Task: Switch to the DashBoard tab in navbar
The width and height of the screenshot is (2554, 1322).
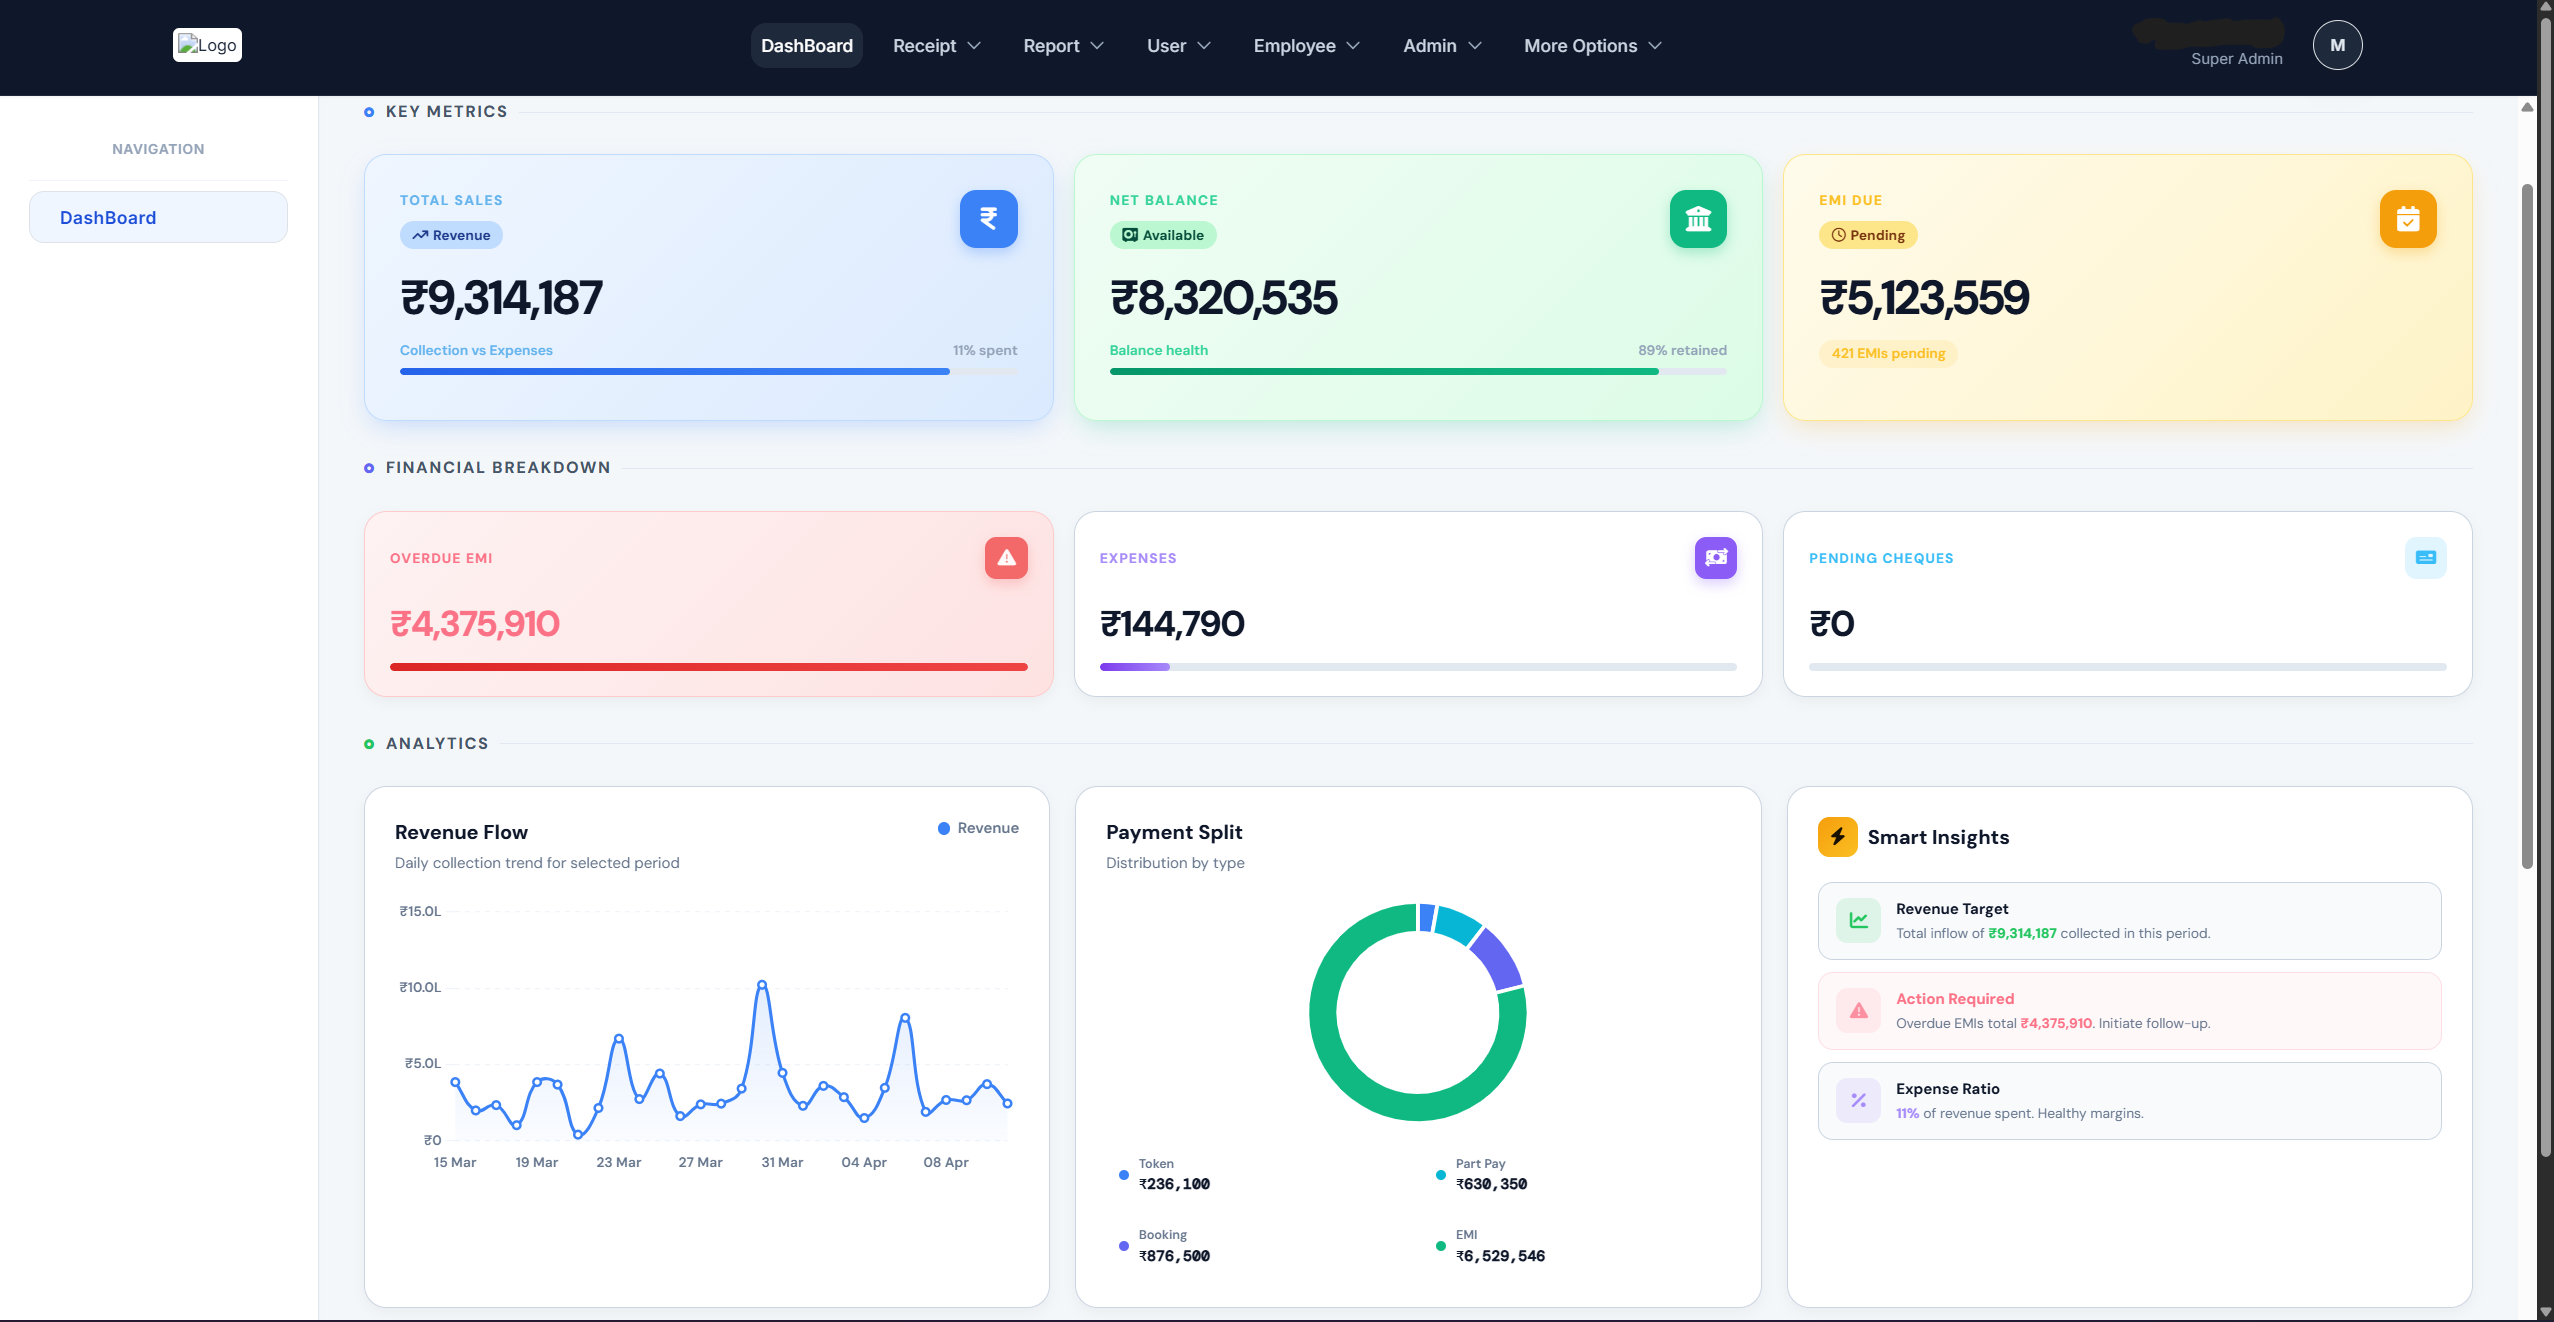Action: click(x=806, y=45)
